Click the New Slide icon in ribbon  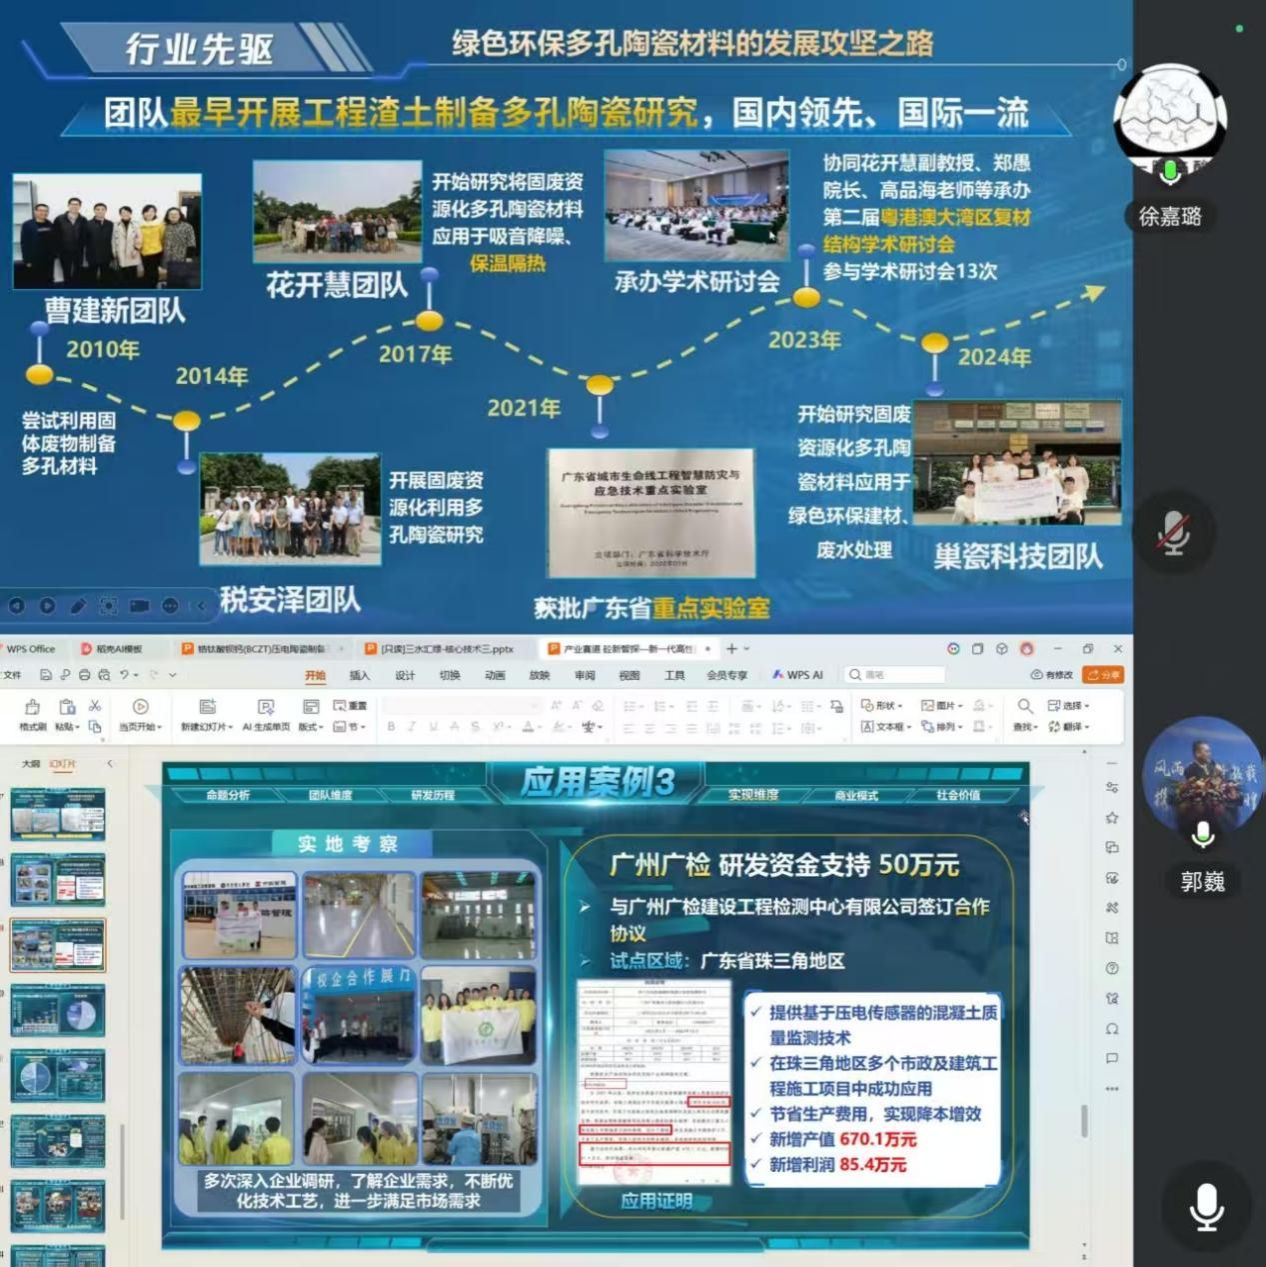[207, 707]
